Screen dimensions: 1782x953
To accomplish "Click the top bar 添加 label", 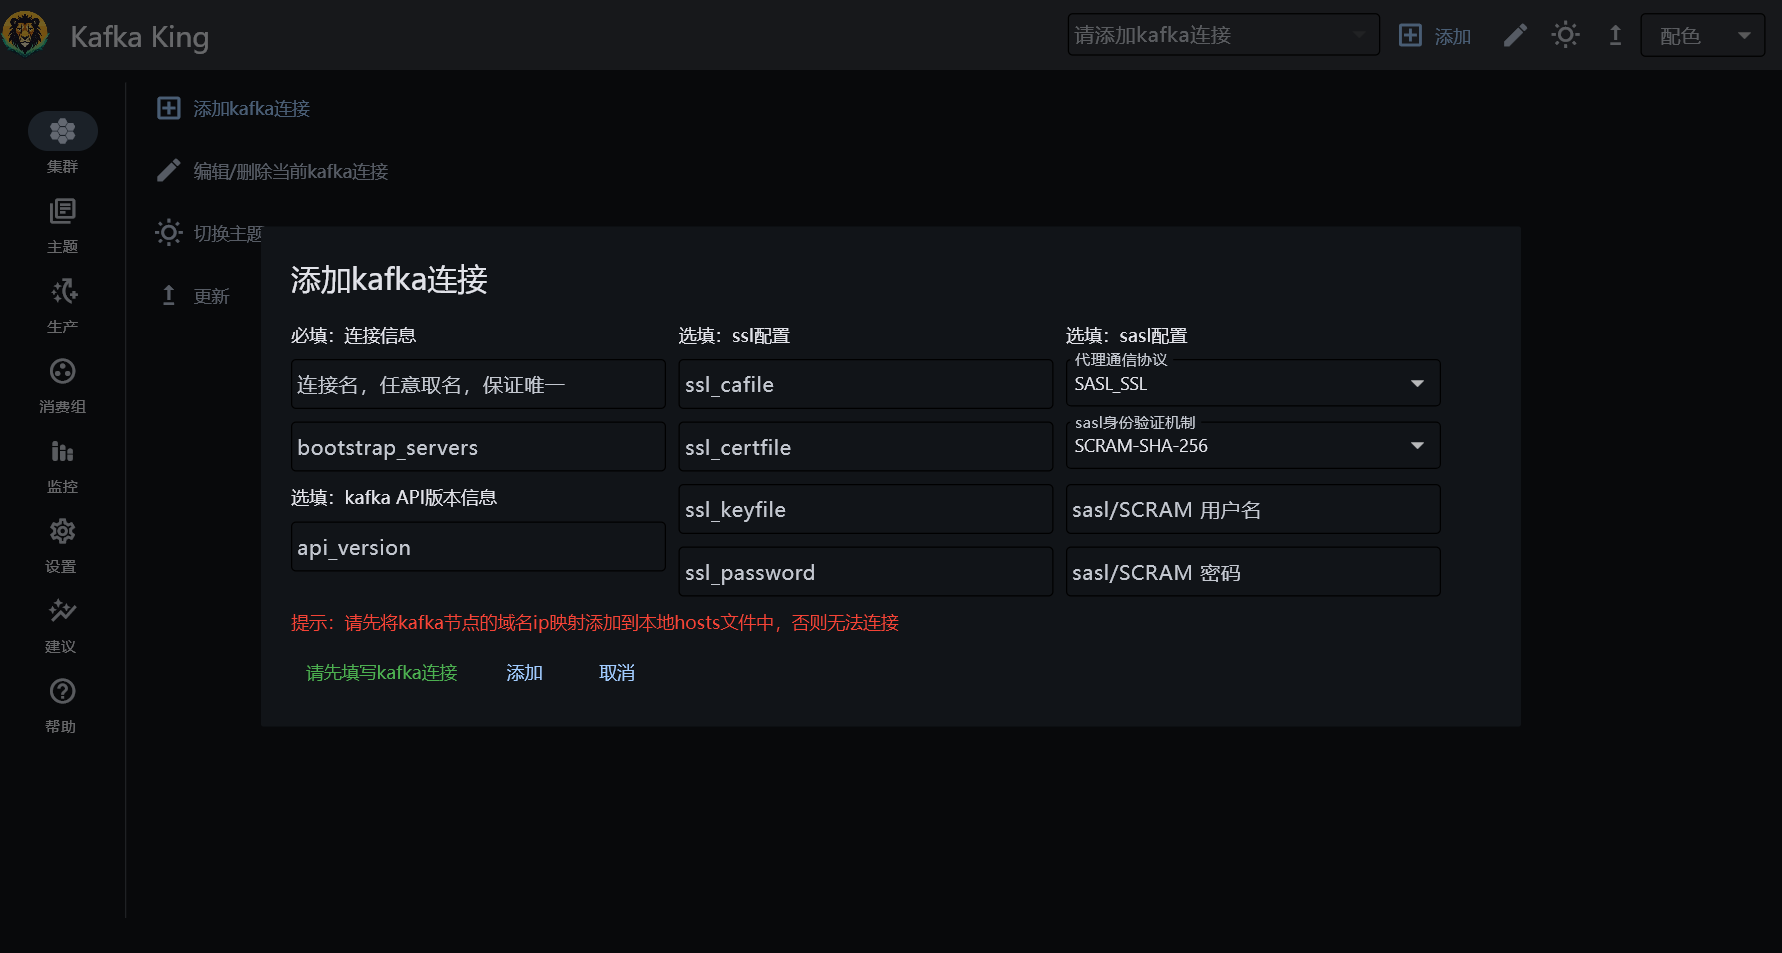I will pyautogui.click(x=1453, y=36).
